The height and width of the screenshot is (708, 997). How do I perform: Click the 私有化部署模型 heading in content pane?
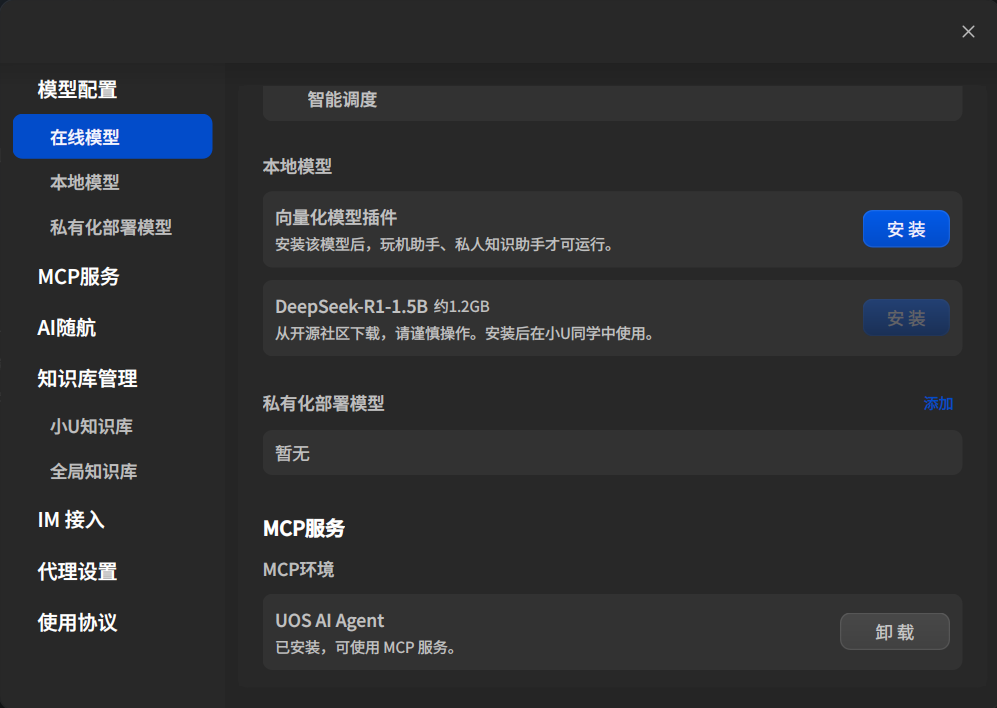(x=324, y=404)
